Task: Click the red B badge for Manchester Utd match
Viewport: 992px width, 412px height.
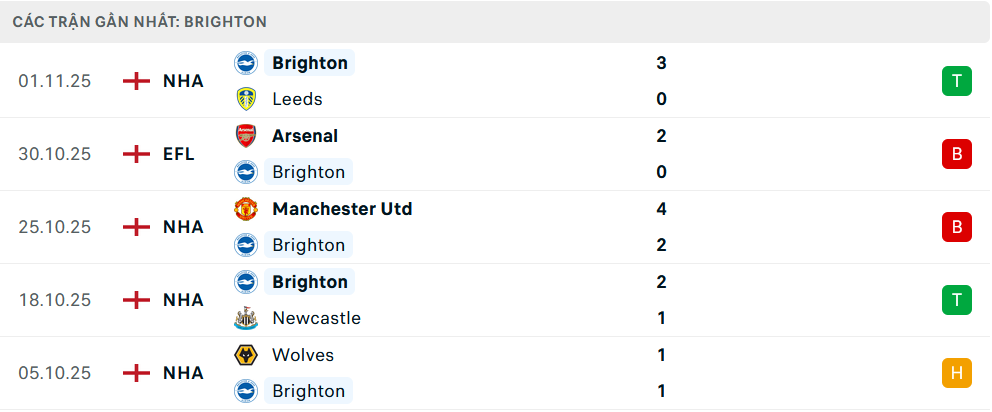Action: [956, 227]
